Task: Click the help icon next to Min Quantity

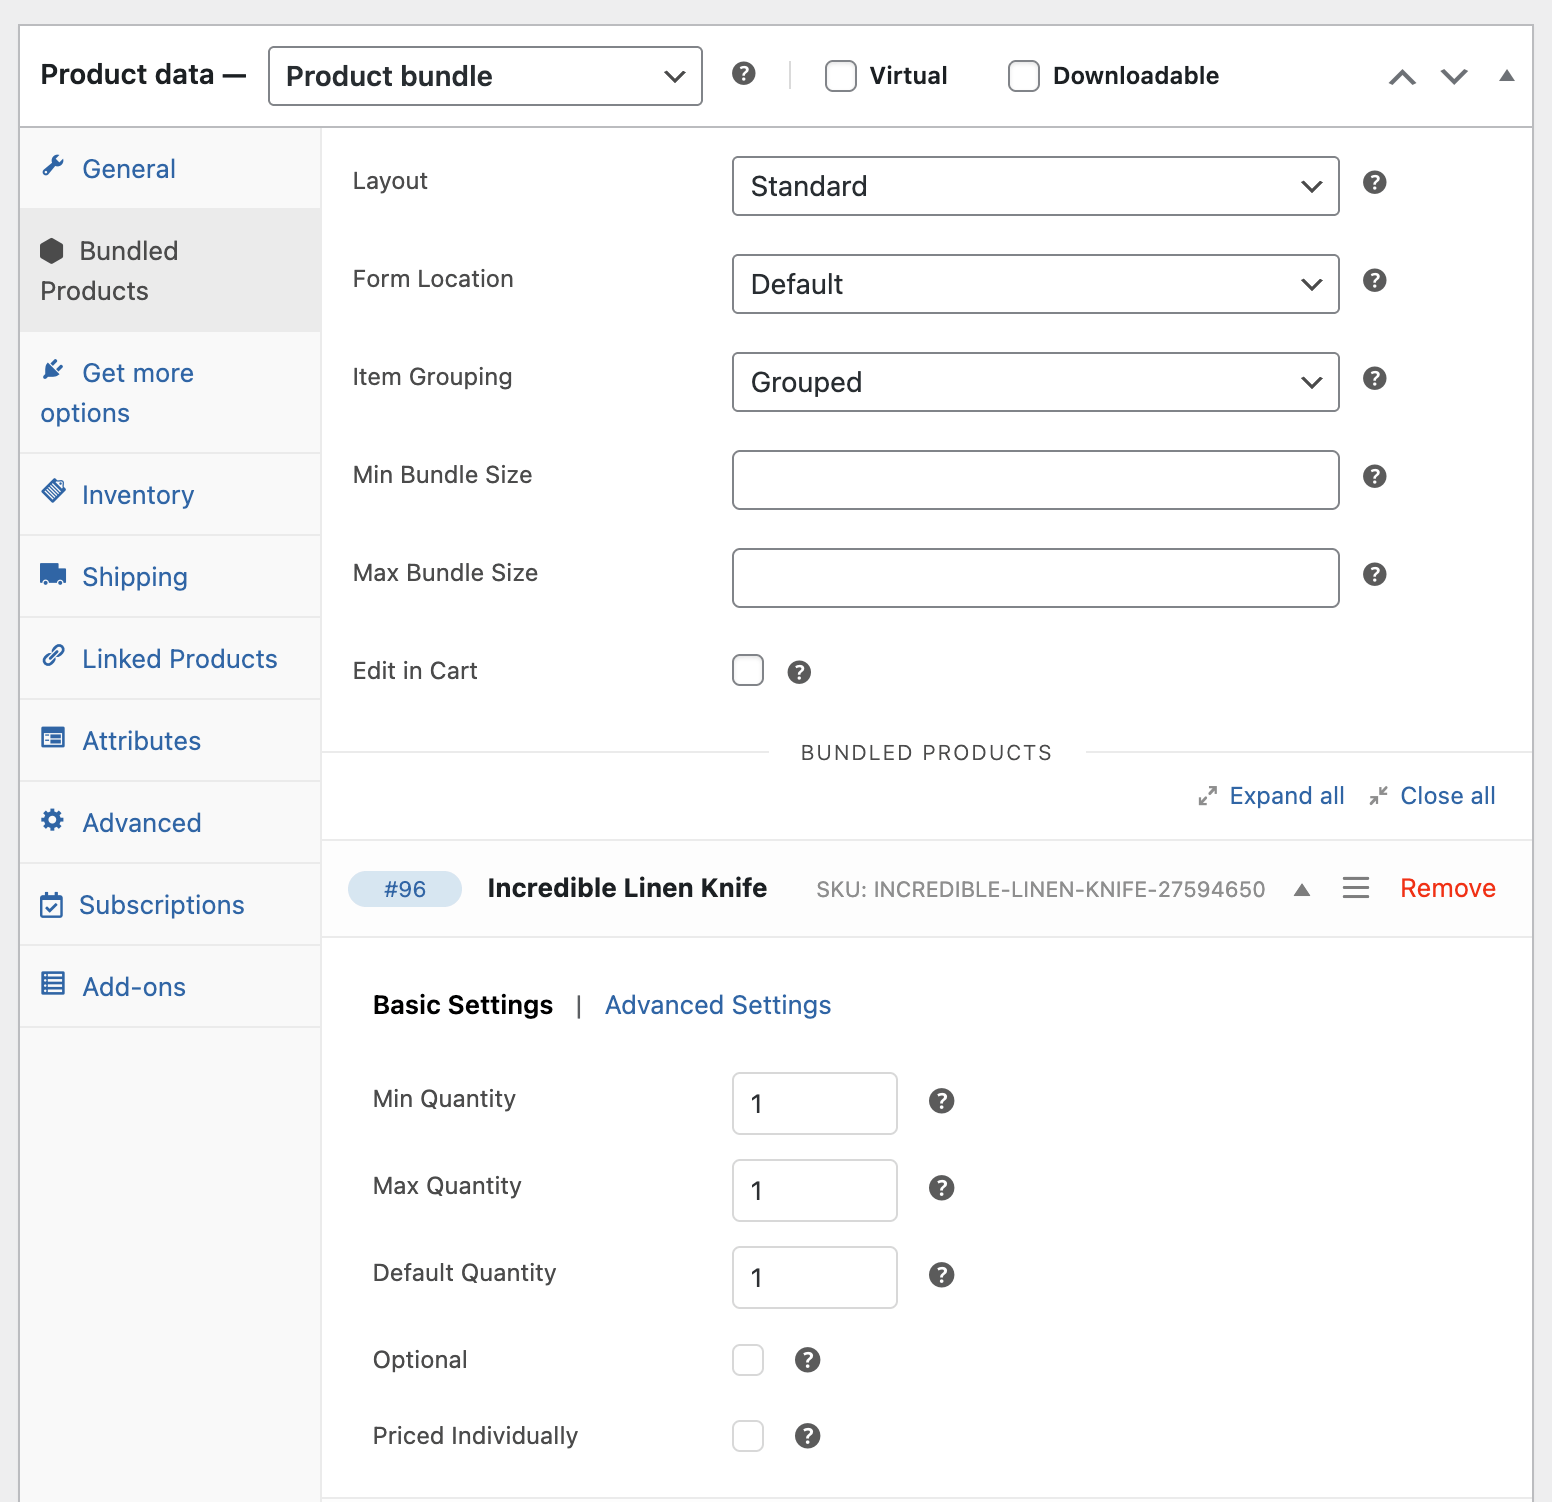Action: pos(941,1101)
